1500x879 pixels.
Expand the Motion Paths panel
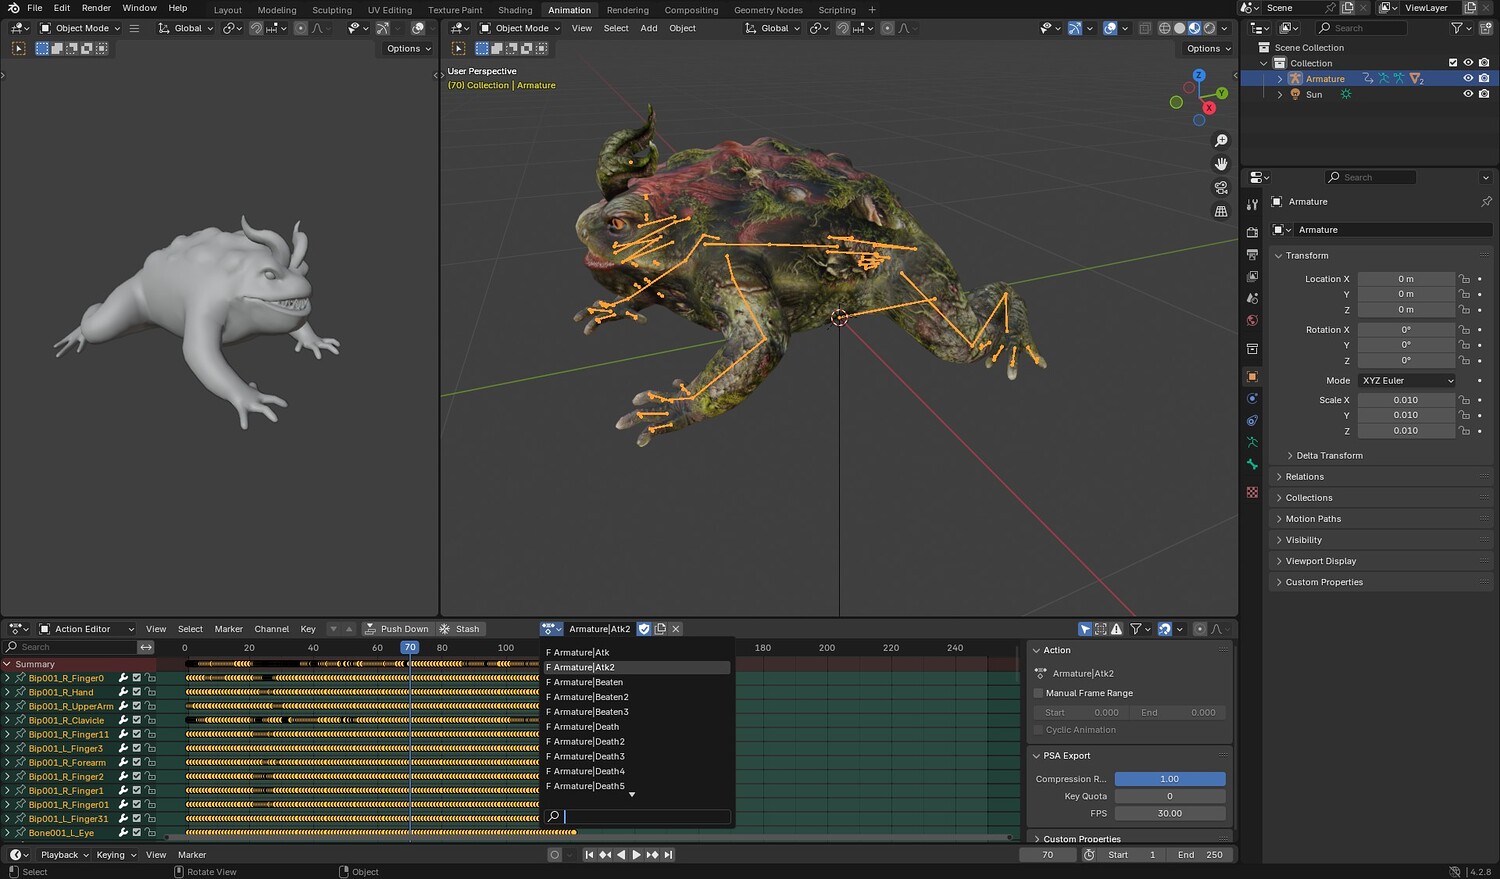(x=1313, y=519)
